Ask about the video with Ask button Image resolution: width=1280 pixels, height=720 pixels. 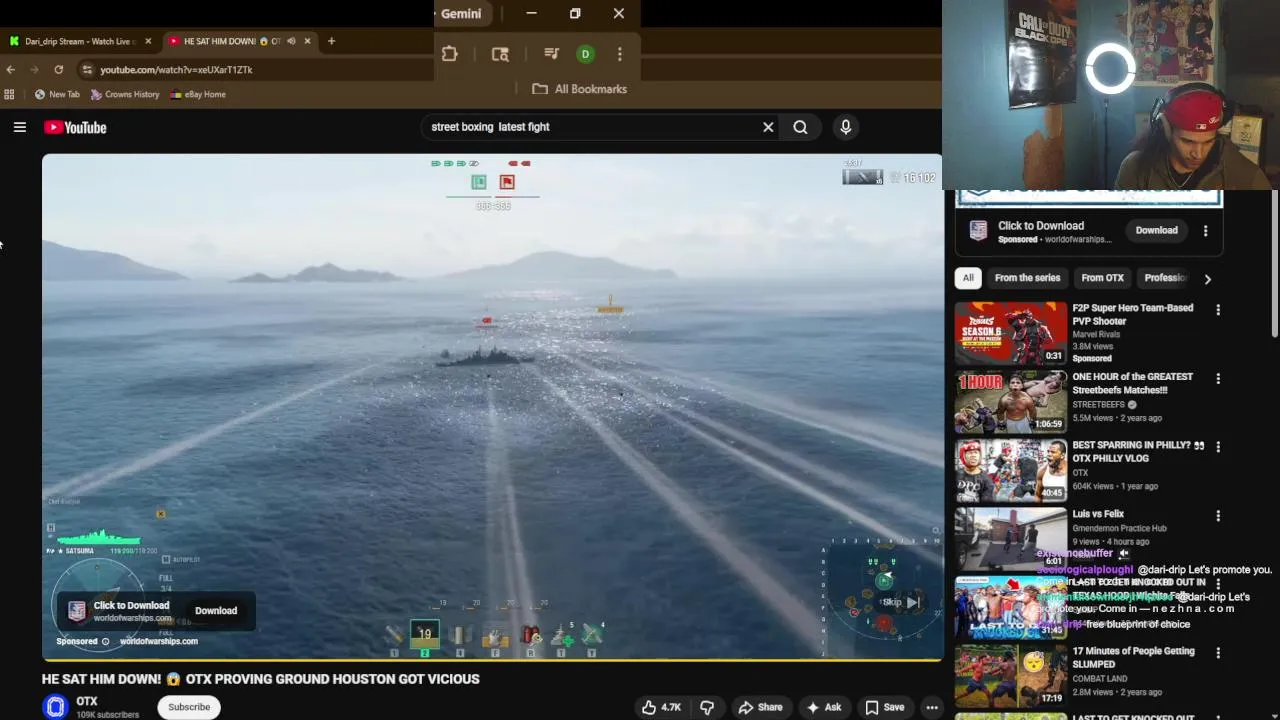(x=824, y=707)
